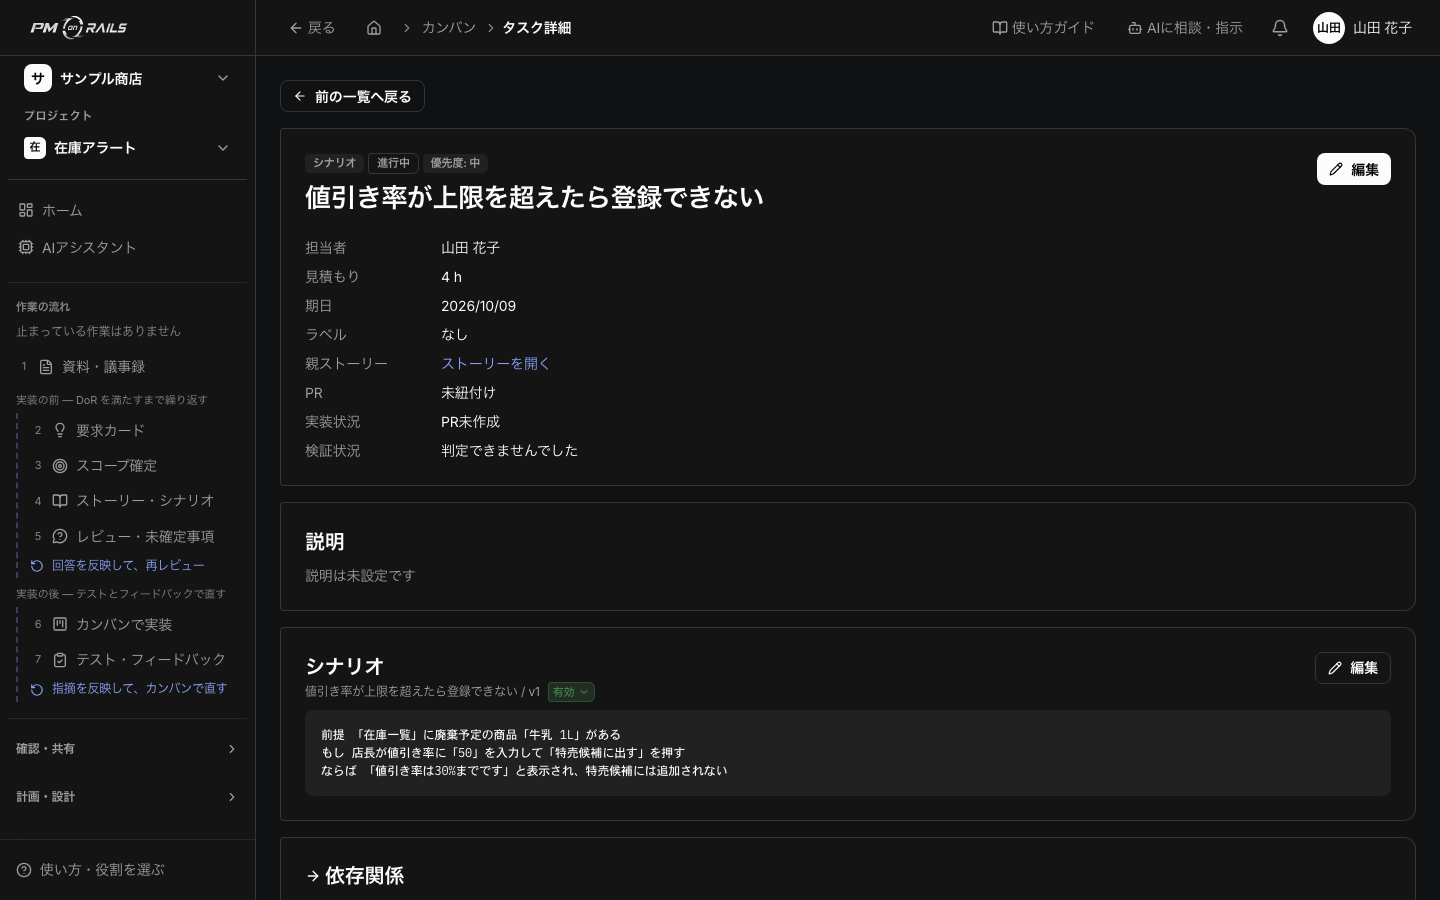Click the 使い方ガイド book icon
Image resolution: width=1440 pixels, height=900 pixels.
tap(999, 28)
